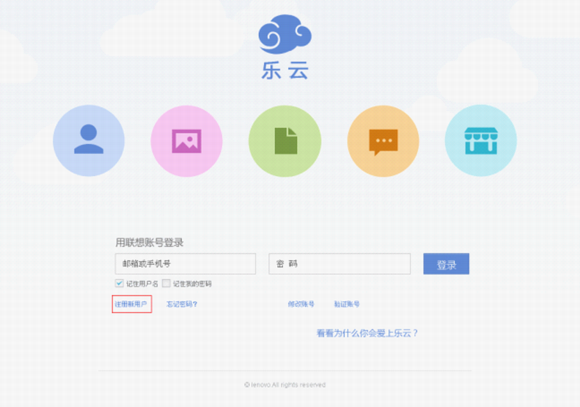
Task: Open the orange messages chat bubble icon
Action: [383, 141]
